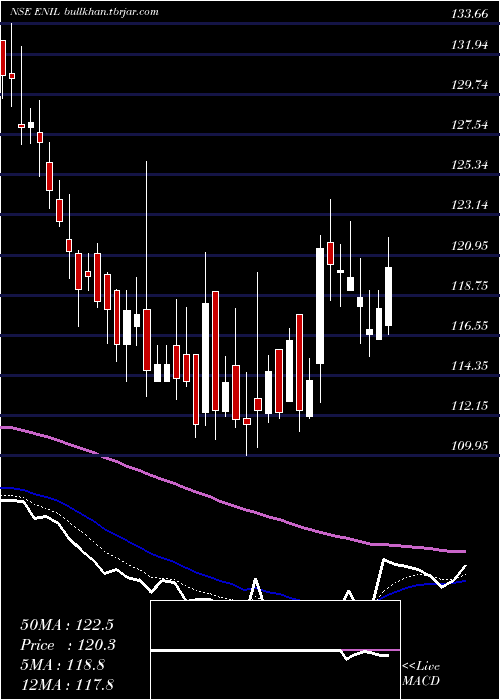Click the 129.74 price axis label
The height and width of the screenshot is (700, 500).
(469, 85)
